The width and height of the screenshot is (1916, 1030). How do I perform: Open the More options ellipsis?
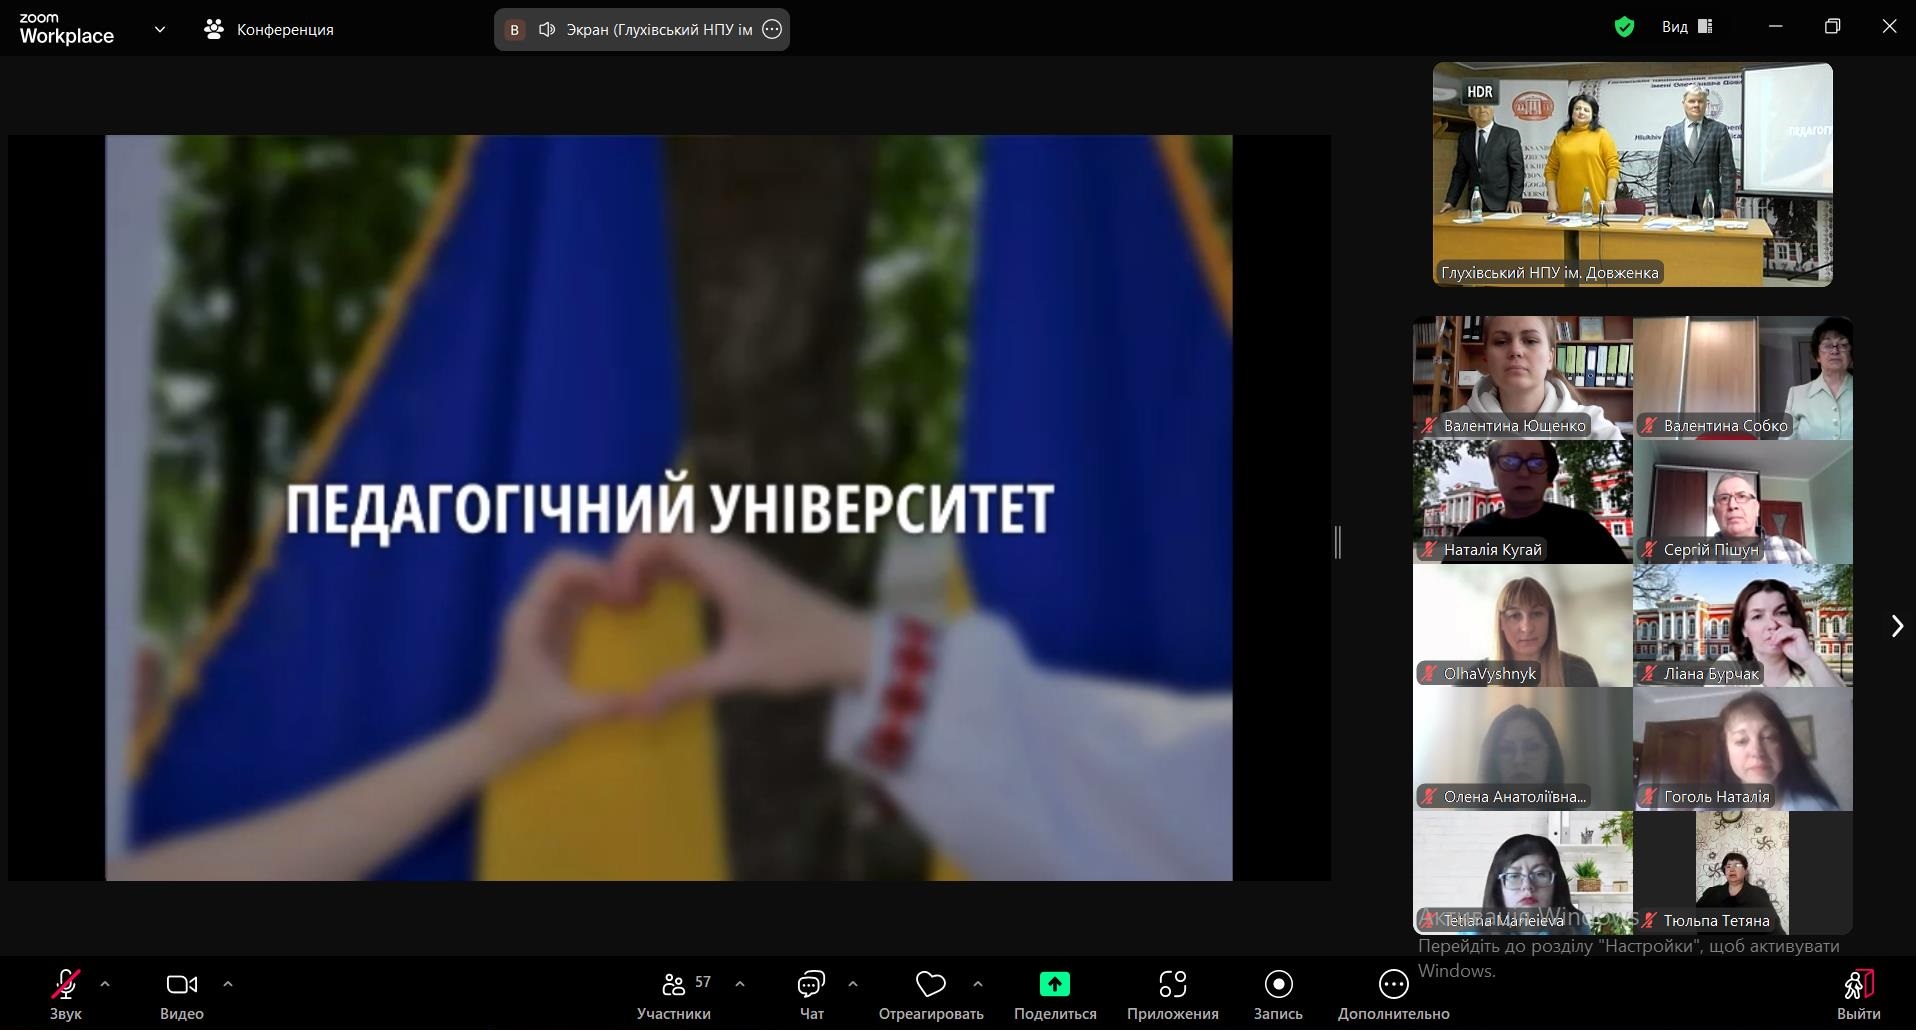point(1393,985)
